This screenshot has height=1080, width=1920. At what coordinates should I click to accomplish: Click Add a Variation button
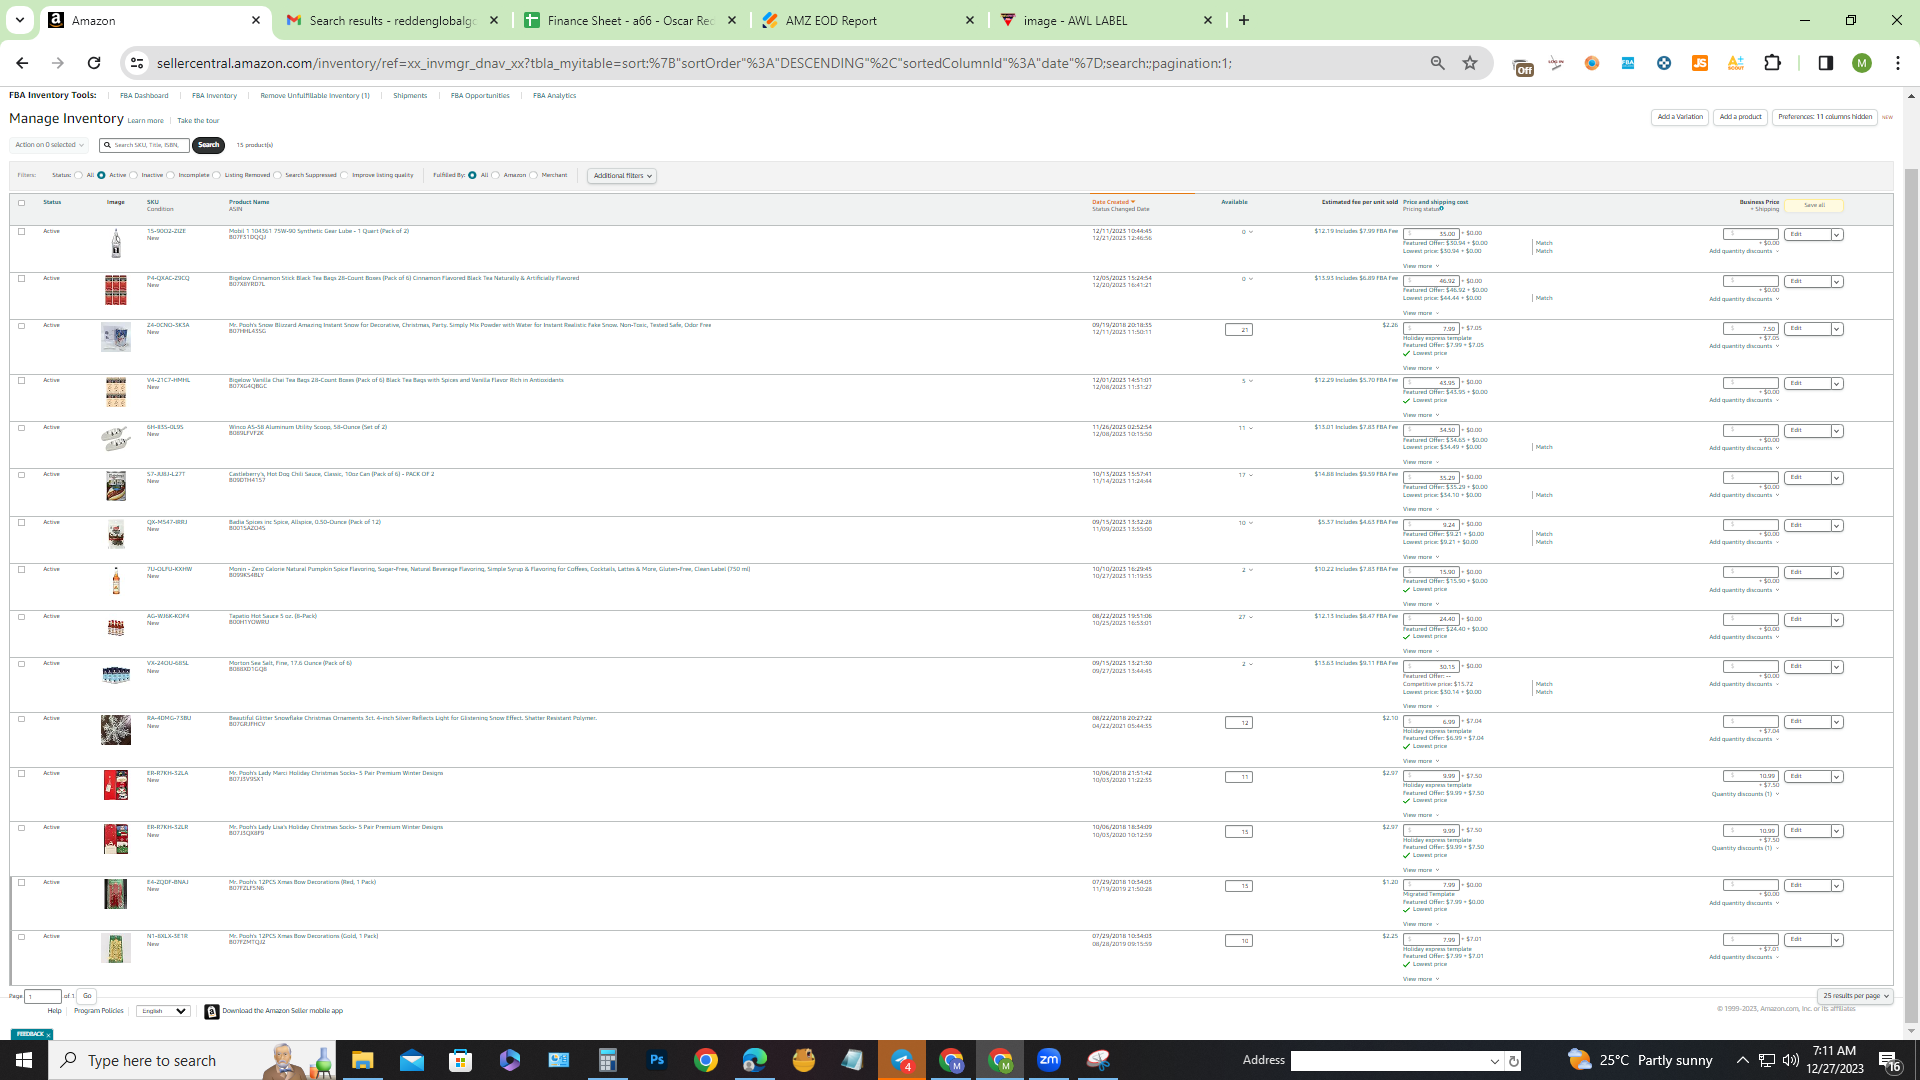pos(1679,117)
